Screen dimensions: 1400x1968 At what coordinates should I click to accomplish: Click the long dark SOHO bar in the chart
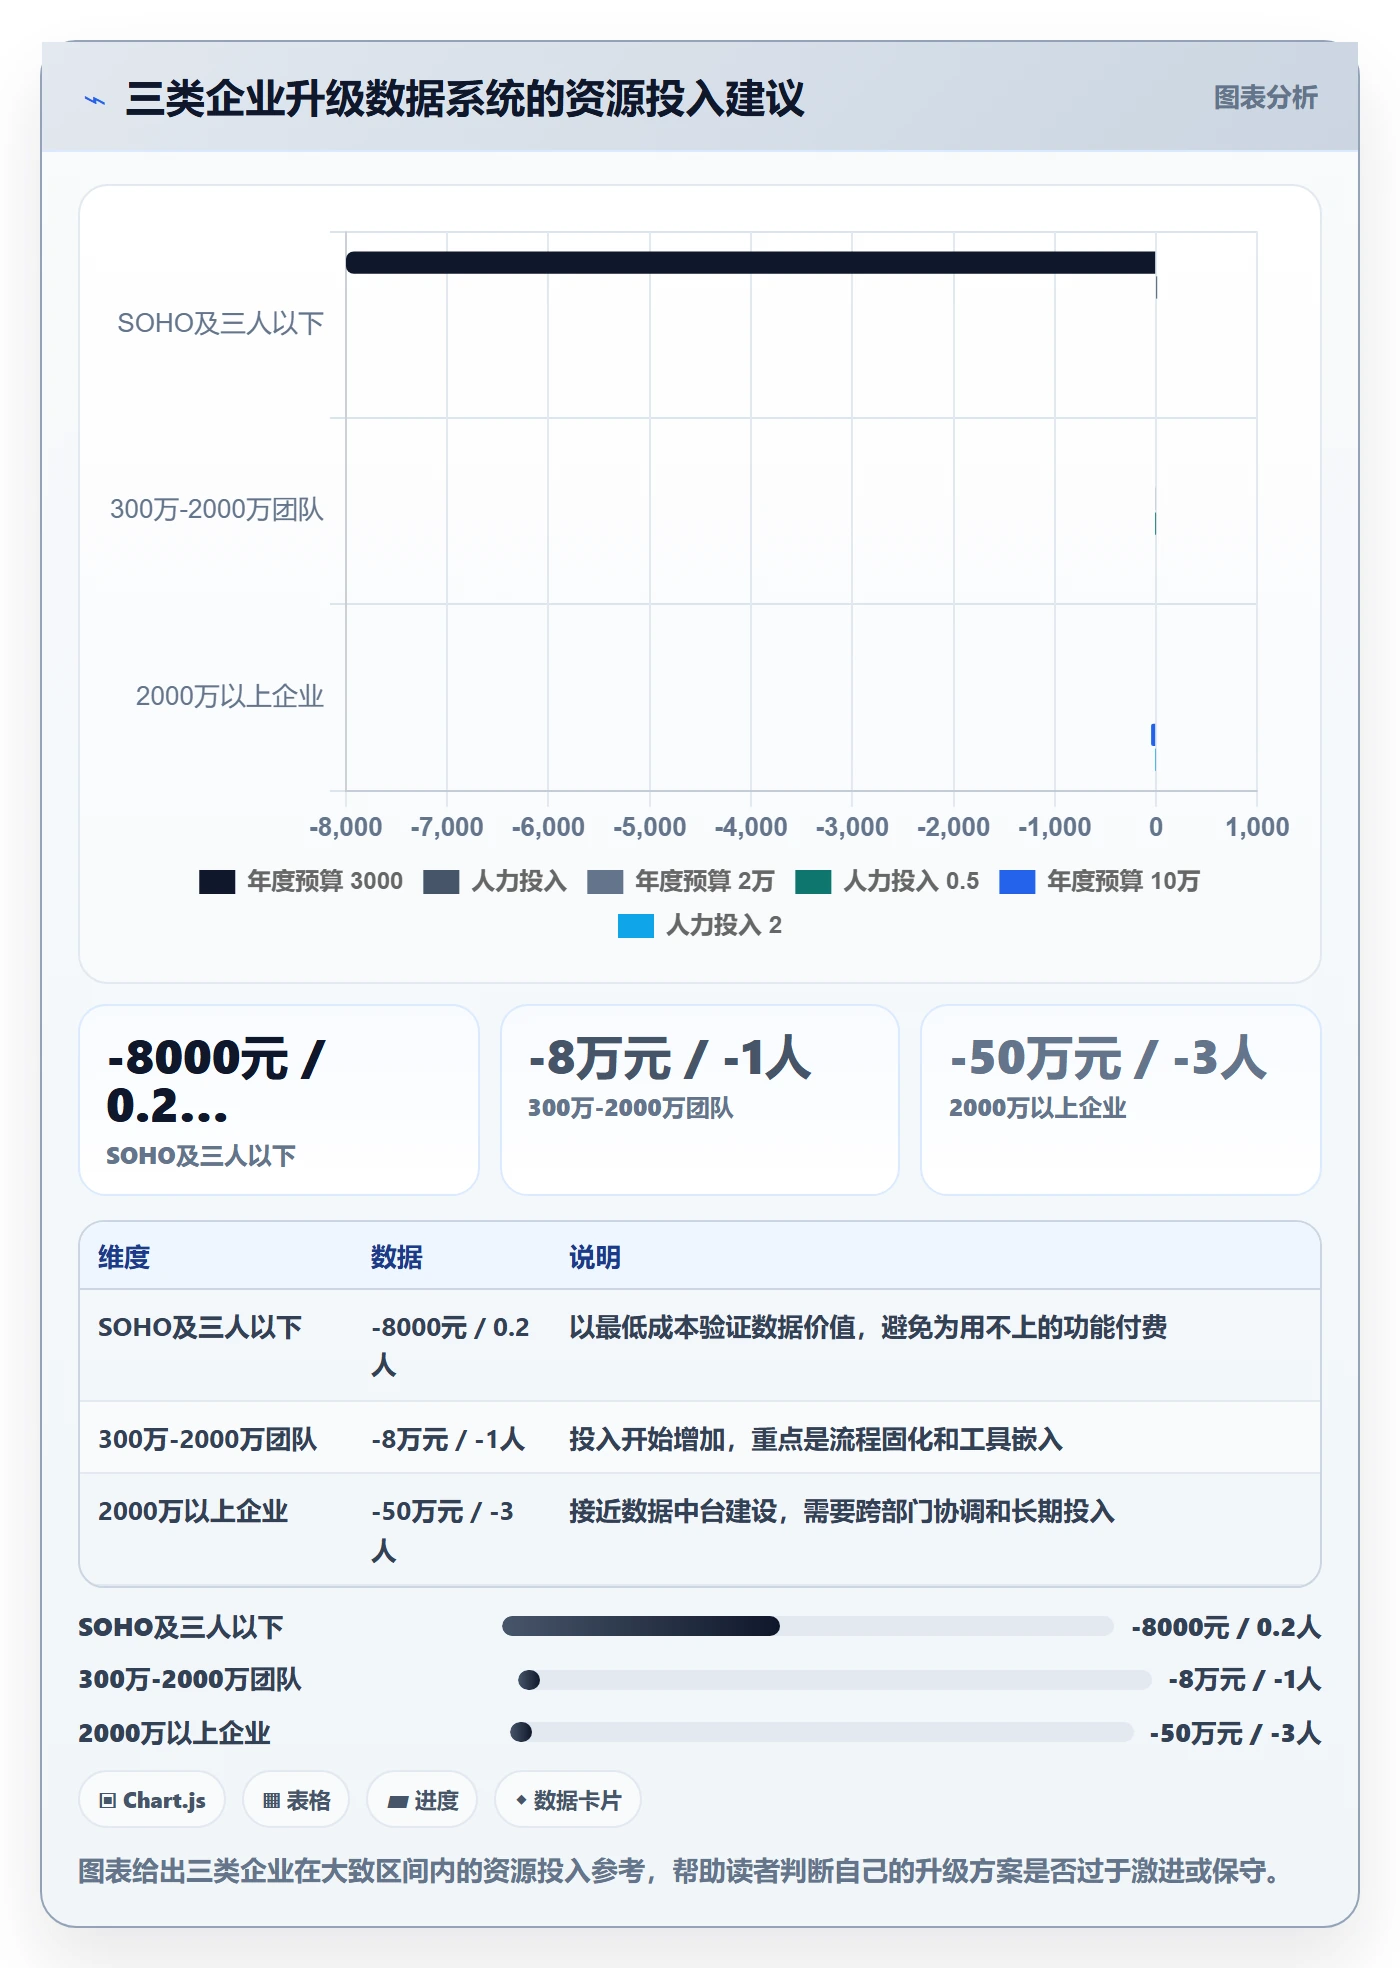(x=751, y=262)
